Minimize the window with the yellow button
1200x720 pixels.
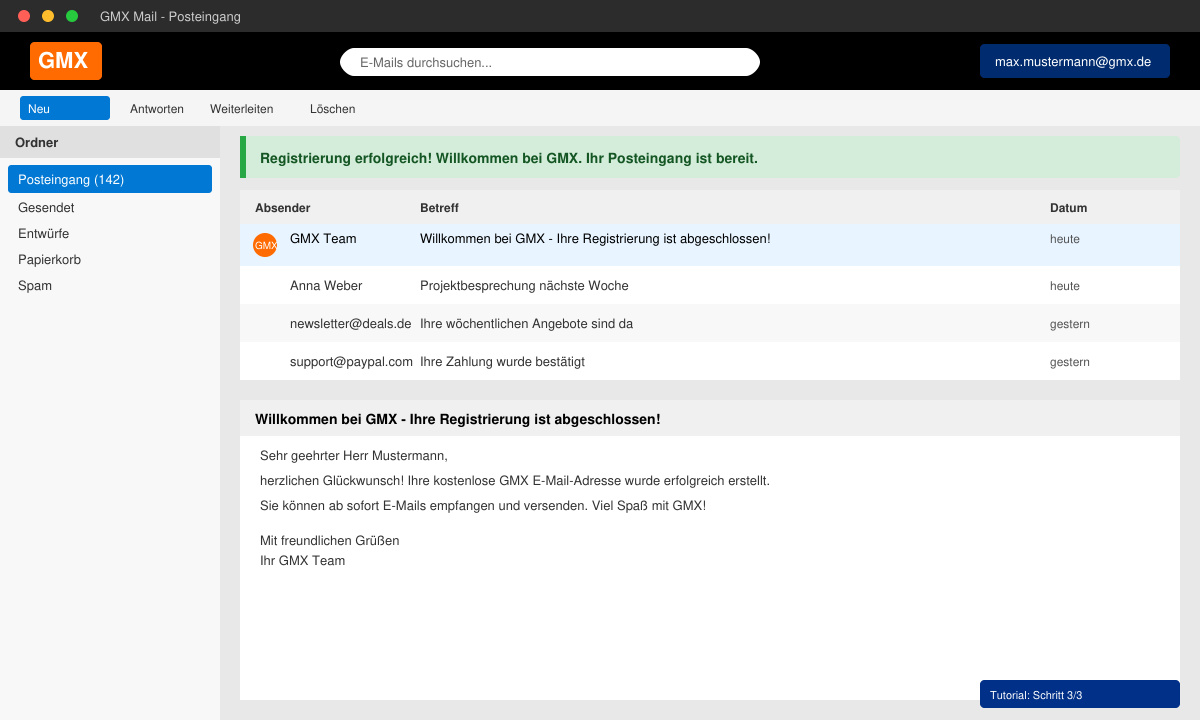[48, 16]
